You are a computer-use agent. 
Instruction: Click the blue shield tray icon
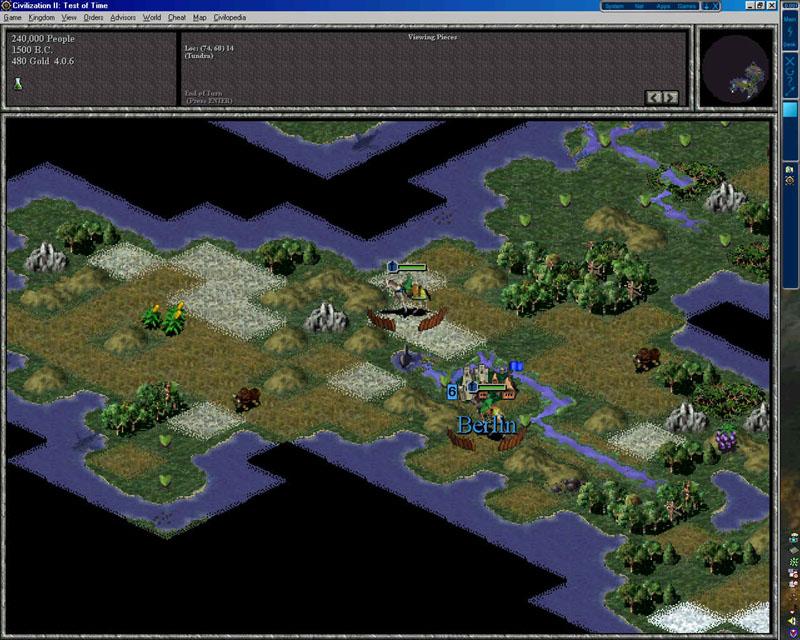[793, 633]
